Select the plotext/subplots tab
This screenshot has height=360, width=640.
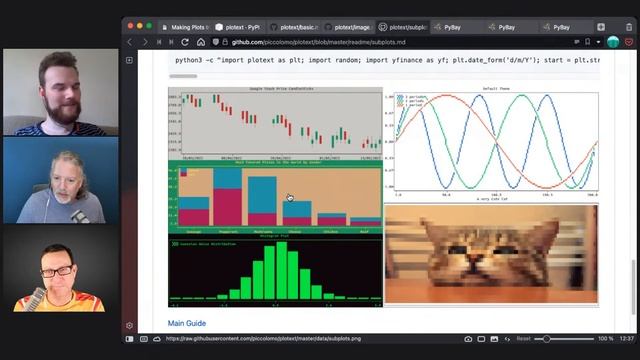pyautogui.click(x=403, y=27)
